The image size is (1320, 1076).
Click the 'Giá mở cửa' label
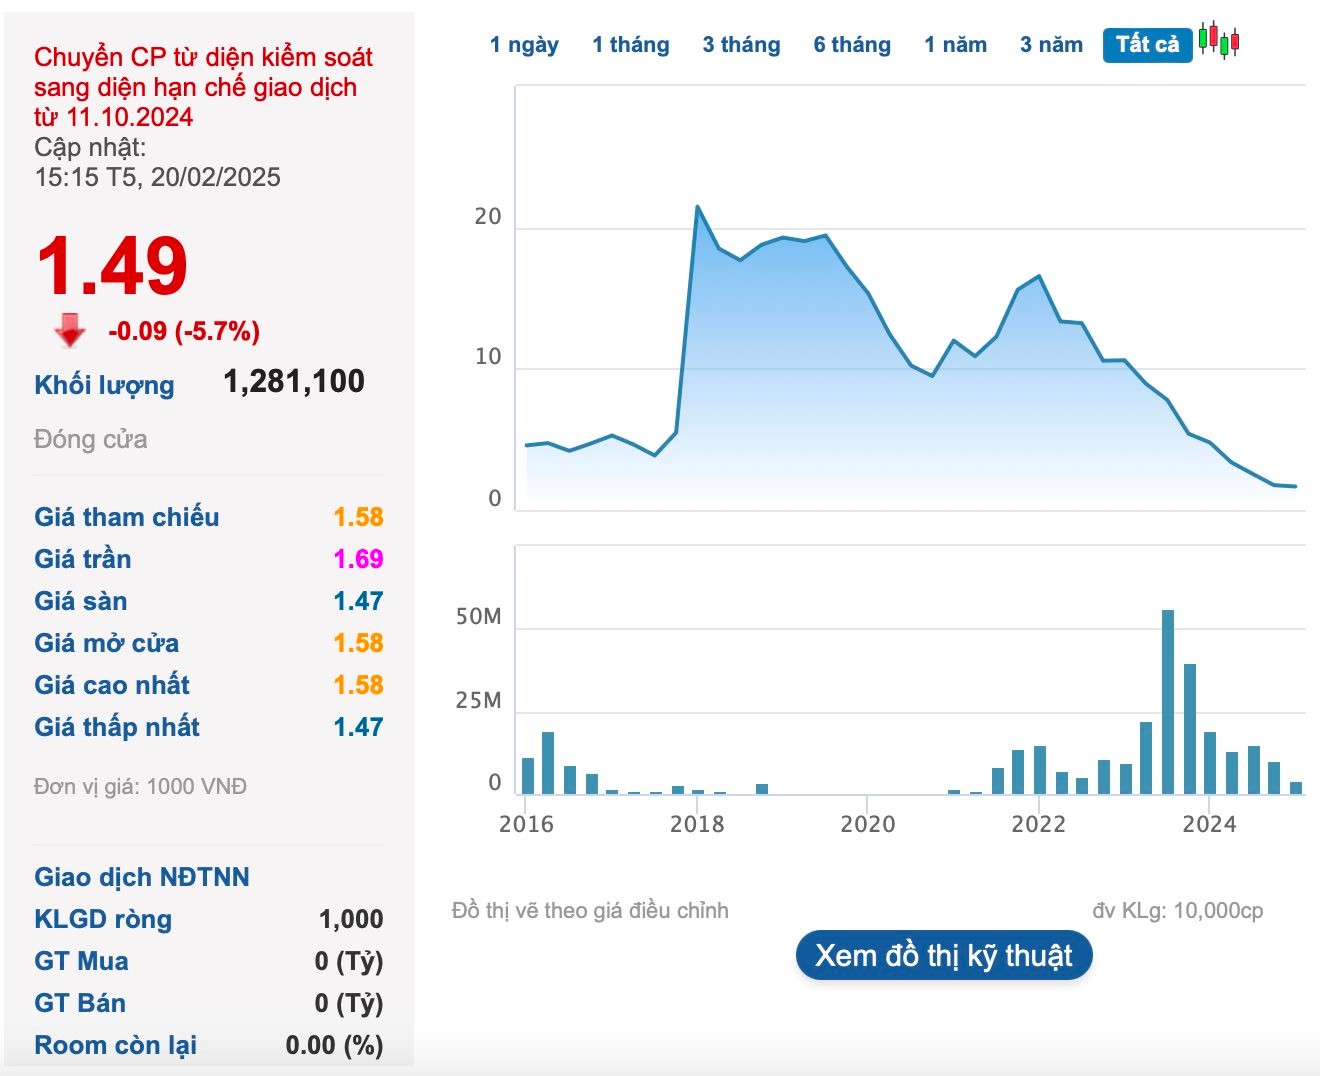point(107,643)
